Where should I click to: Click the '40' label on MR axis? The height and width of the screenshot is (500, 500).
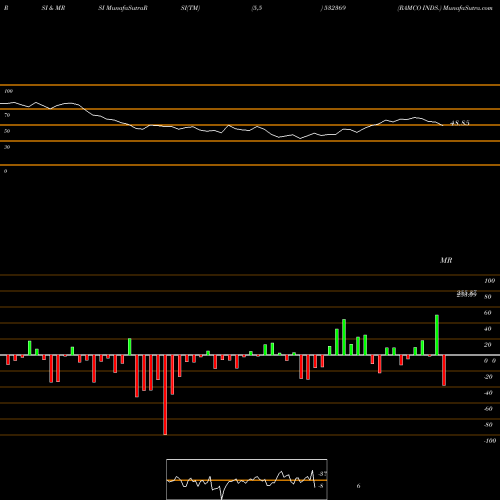[488, 329]
